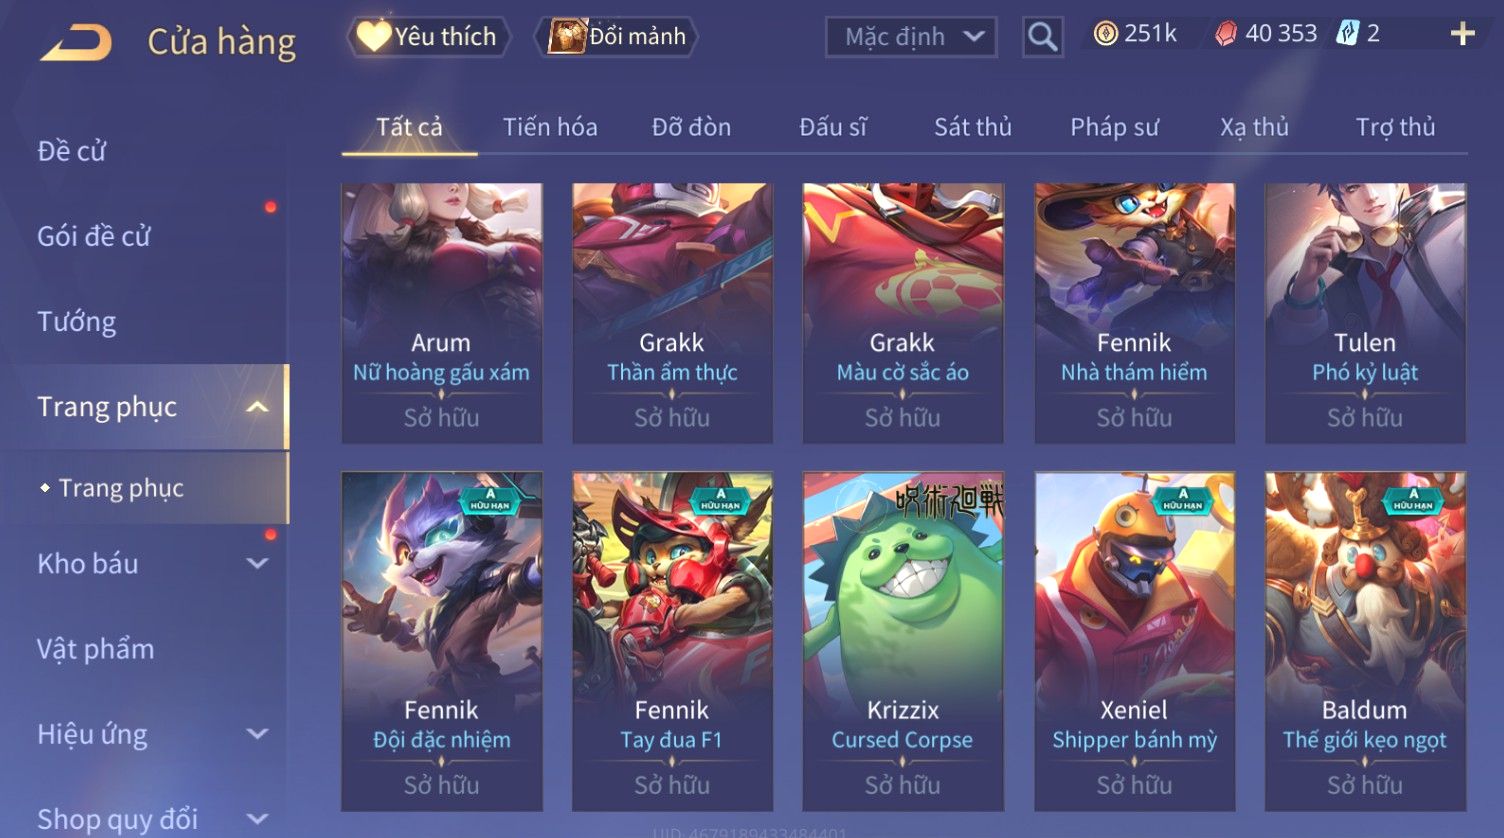1504x838 pixels.
Task: Add currency with the plus icon
Action: pos(1462,35)
